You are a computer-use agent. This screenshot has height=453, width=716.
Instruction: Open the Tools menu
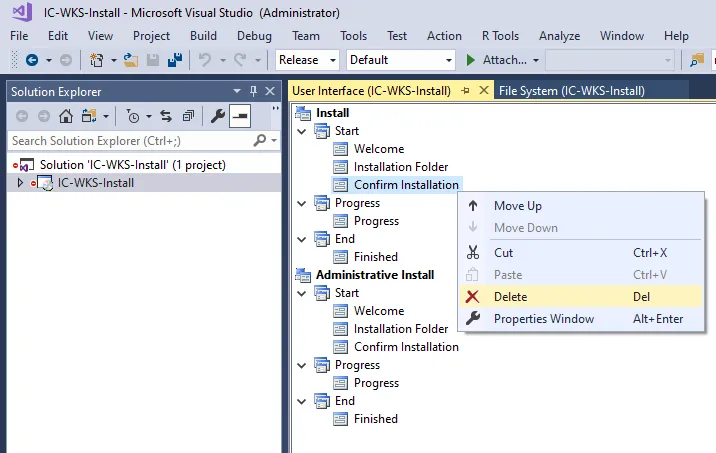pyautogui.click(x=353, y=36)
